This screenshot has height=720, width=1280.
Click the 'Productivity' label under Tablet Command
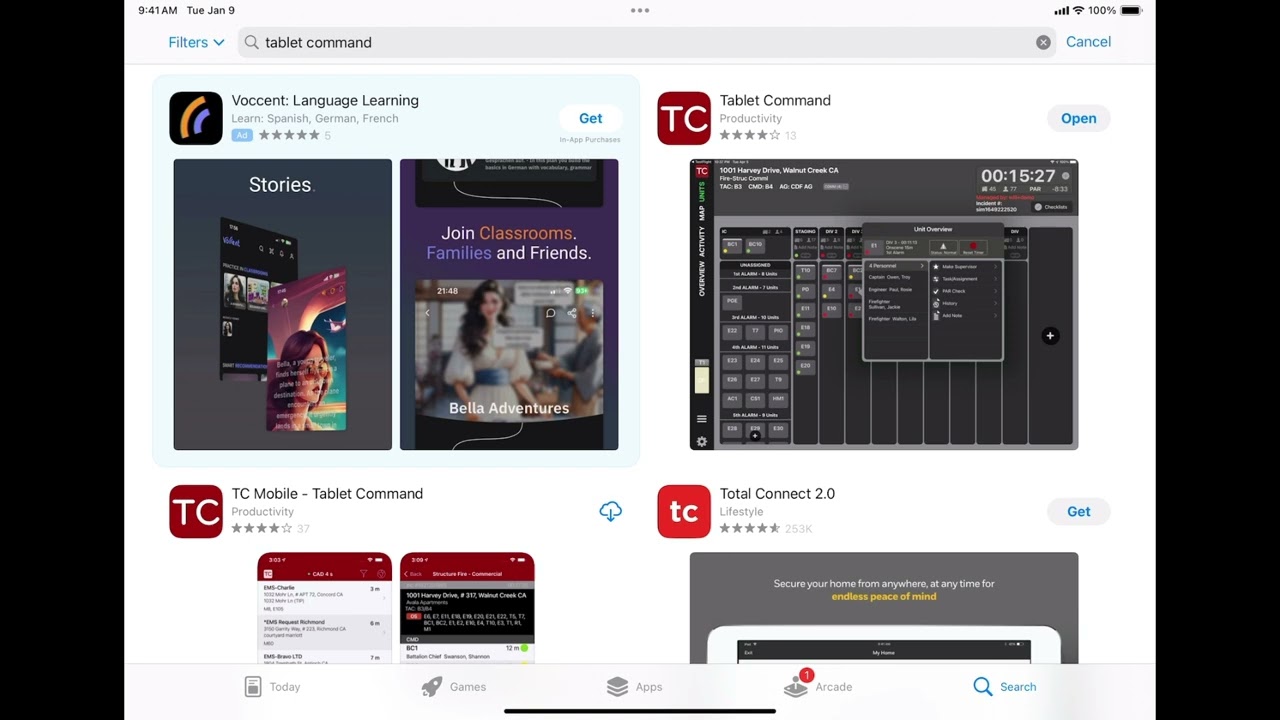pos(751,118)
